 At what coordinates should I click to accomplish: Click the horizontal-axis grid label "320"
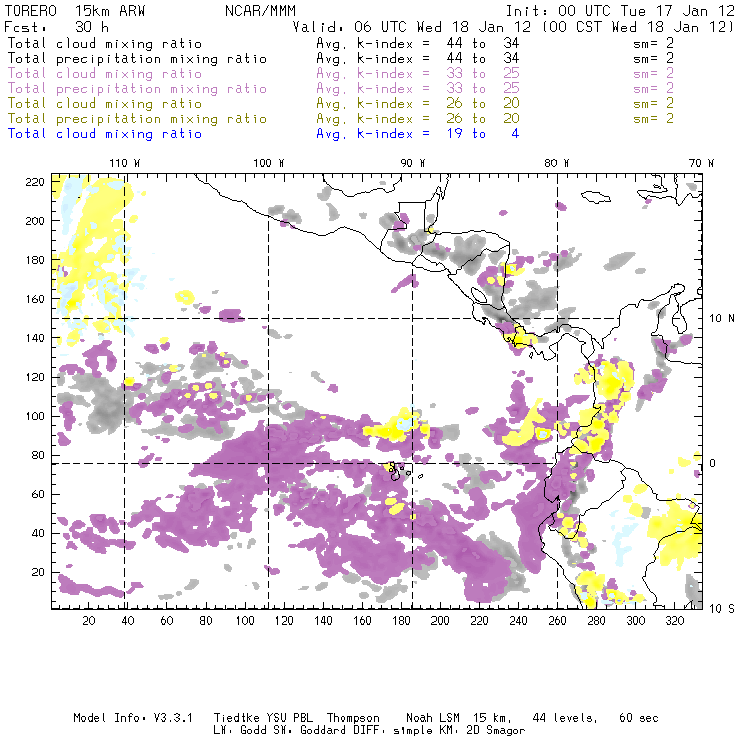pyautogui.click(x=674, y=621)
